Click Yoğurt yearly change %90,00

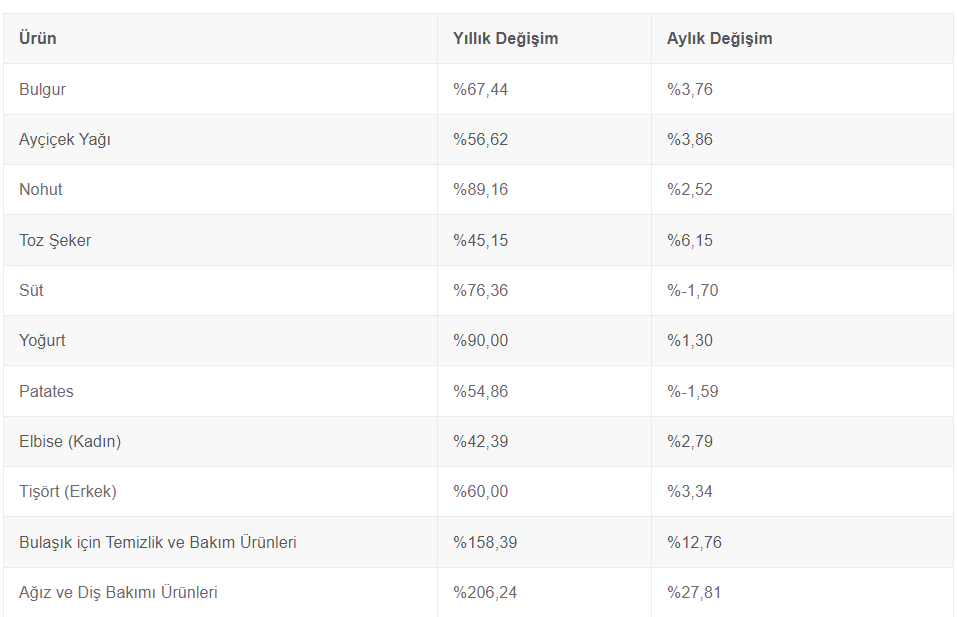480,340
